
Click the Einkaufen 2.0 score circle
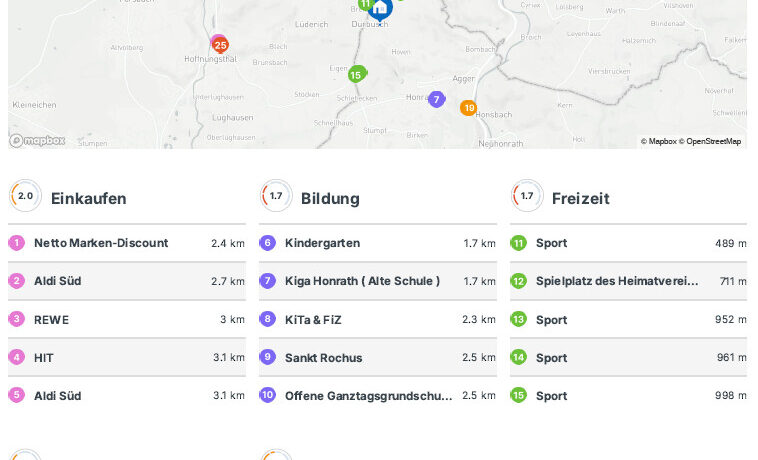coord(25,196)
